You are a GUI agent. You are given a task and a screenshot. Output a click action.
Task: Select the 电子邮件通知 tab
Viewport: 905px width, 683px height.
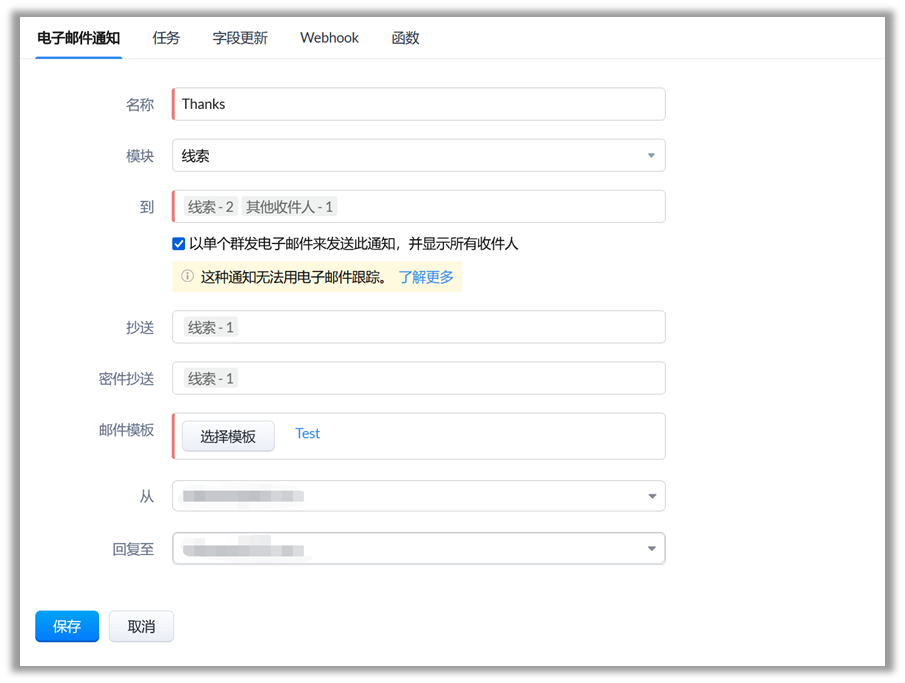coord(78,38)
